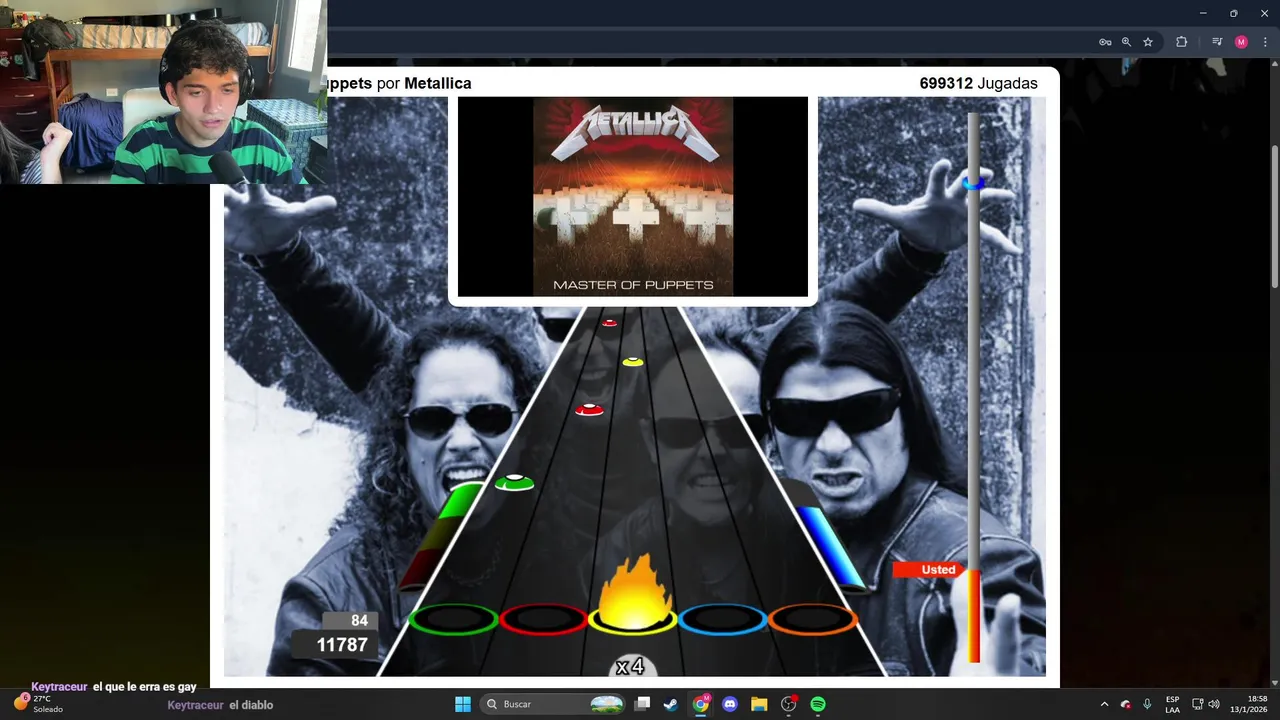Open the Windows Start menu
The height and width of the screenshot is (720, 1280).
pos(463,704)
